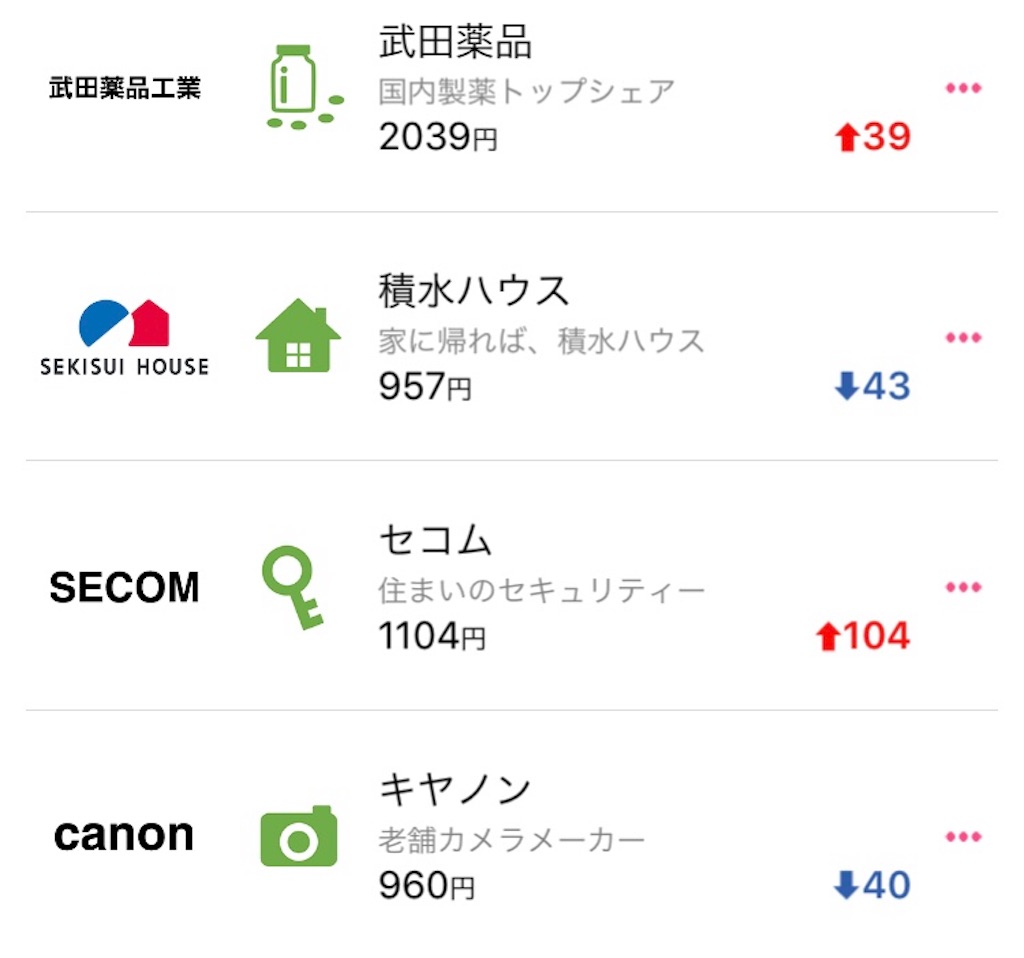The height and width of the screenshot is (958, 1024).
Task: Click the green medicine bottle icon
Action: pyautogui.click(x=305, y=87)
